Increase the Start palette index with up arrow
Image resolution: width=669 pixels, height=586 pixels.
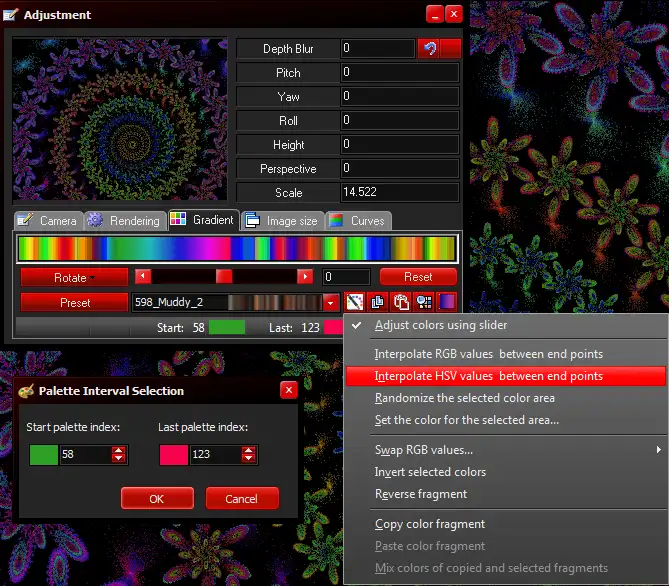(119, 450)
